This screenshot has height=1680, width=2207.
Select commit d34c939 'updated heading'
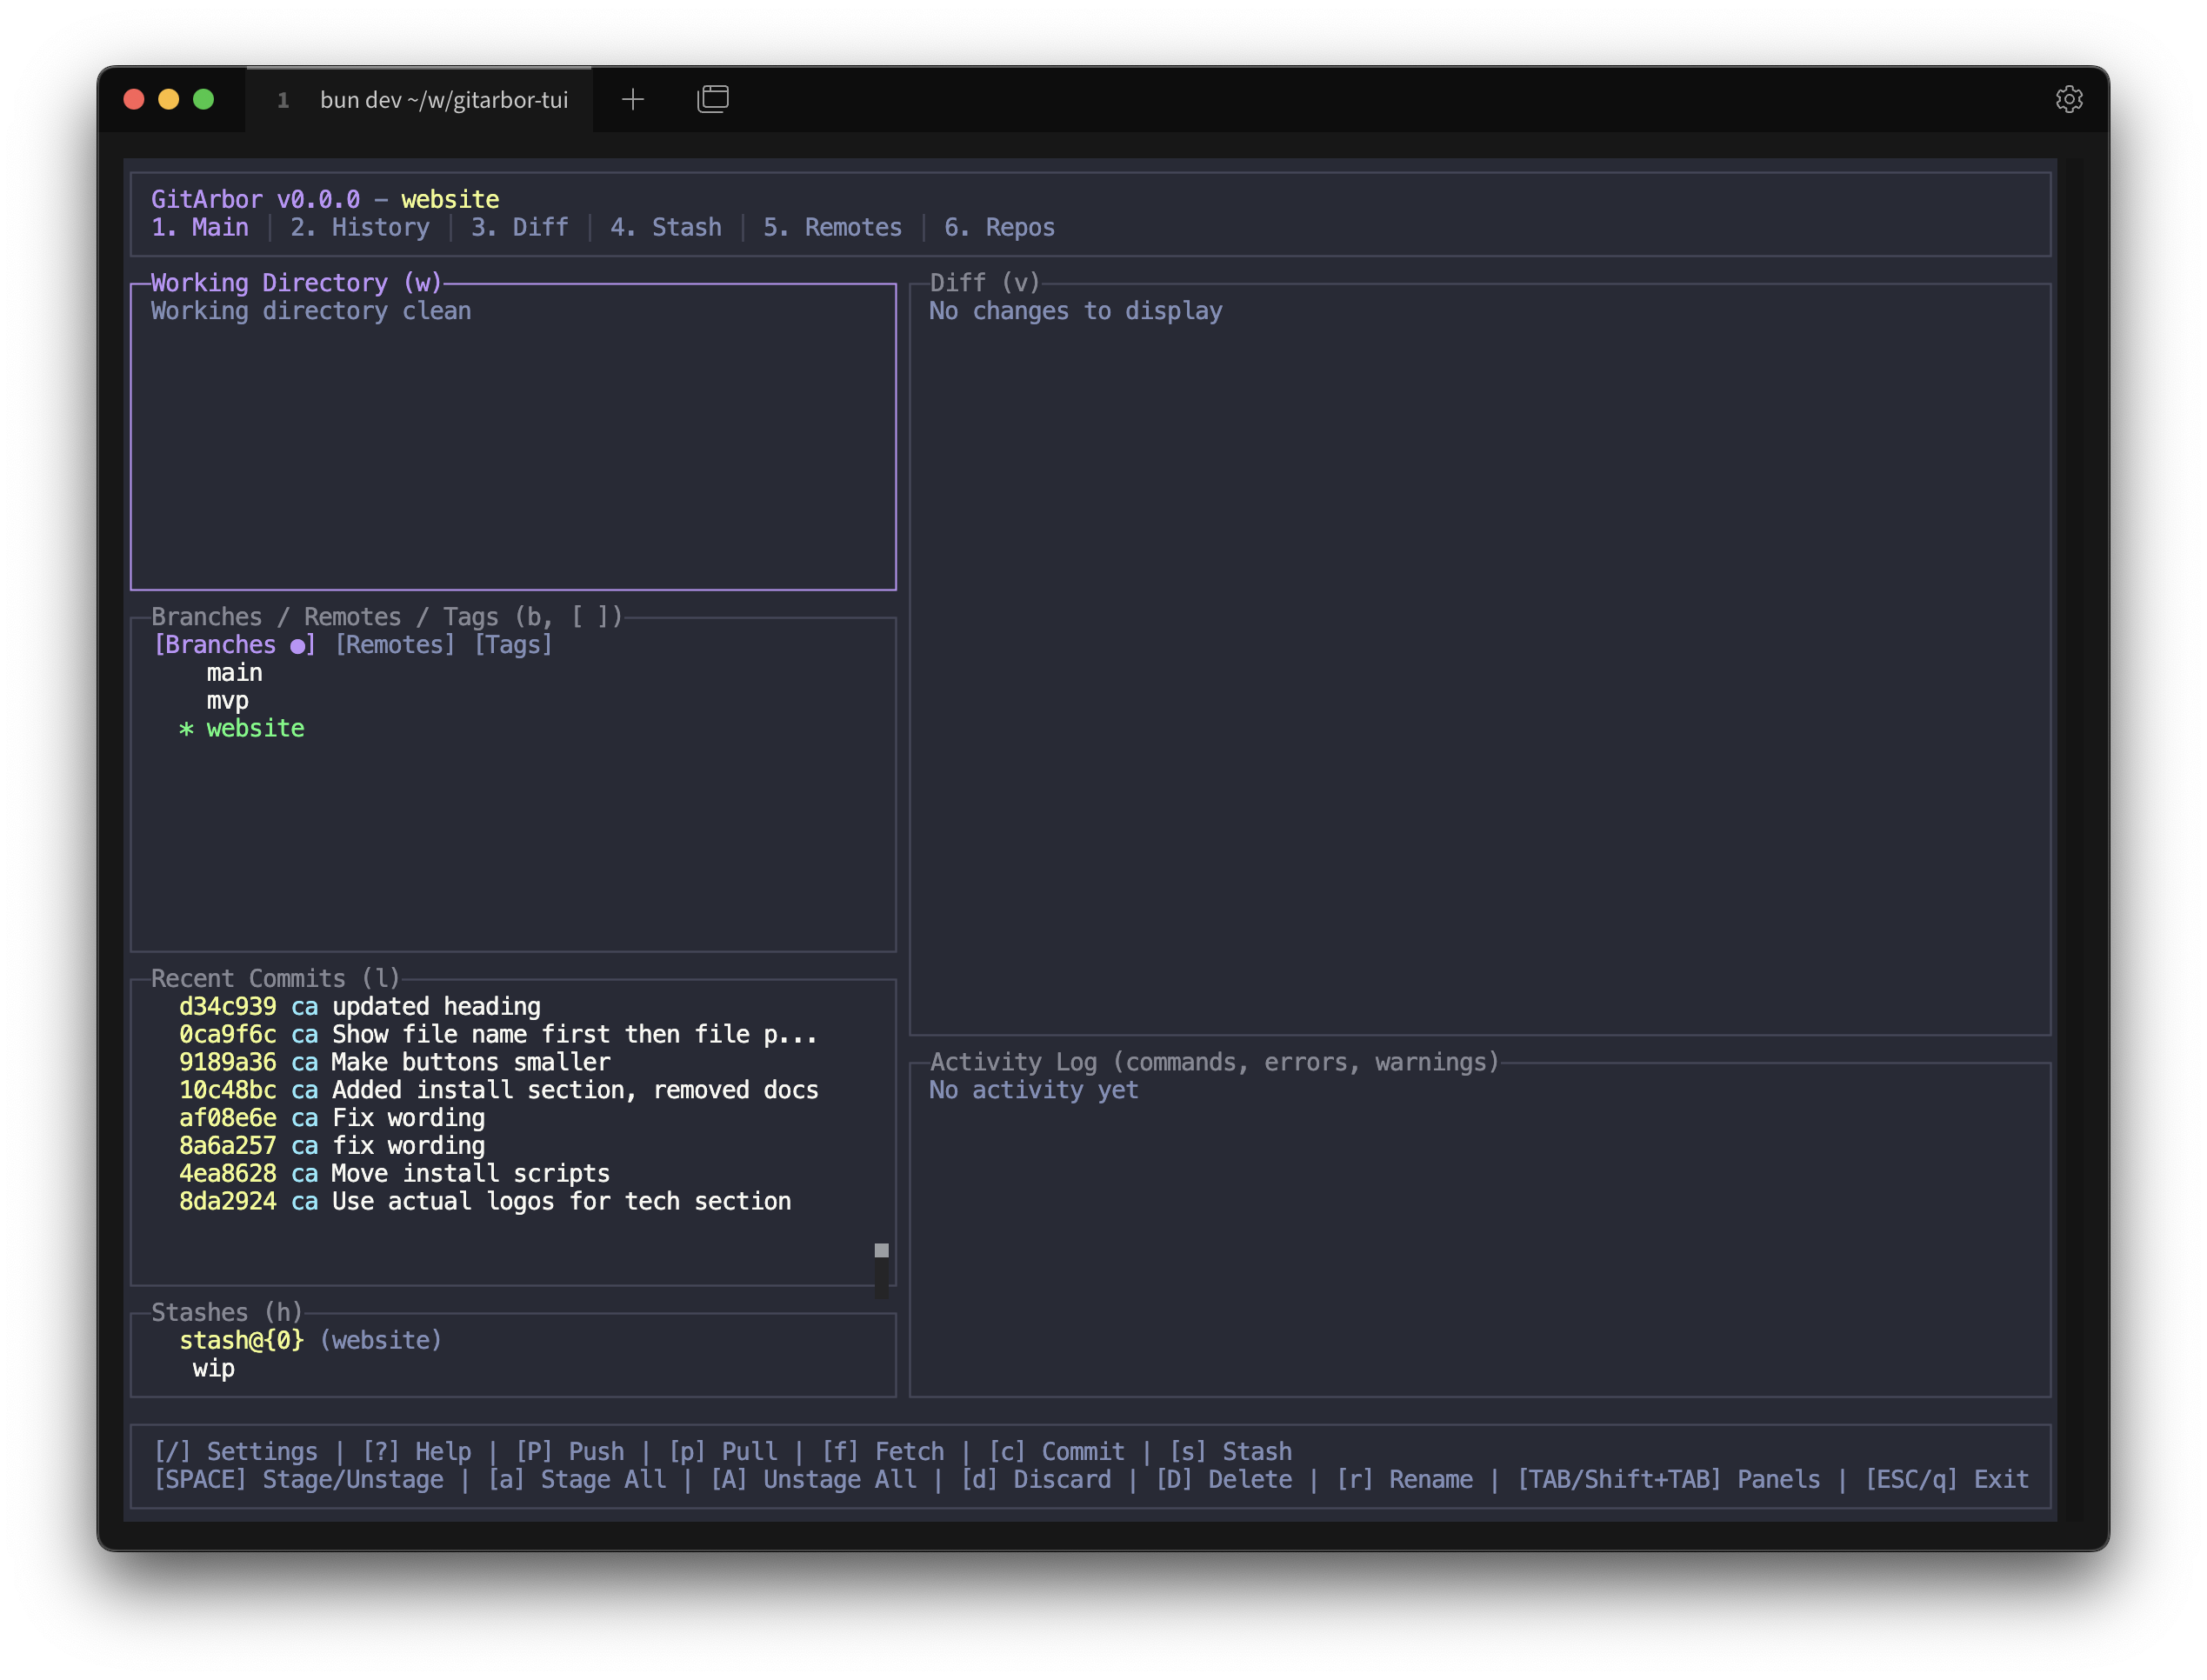pyautogui.click(x=360, y=1006)
